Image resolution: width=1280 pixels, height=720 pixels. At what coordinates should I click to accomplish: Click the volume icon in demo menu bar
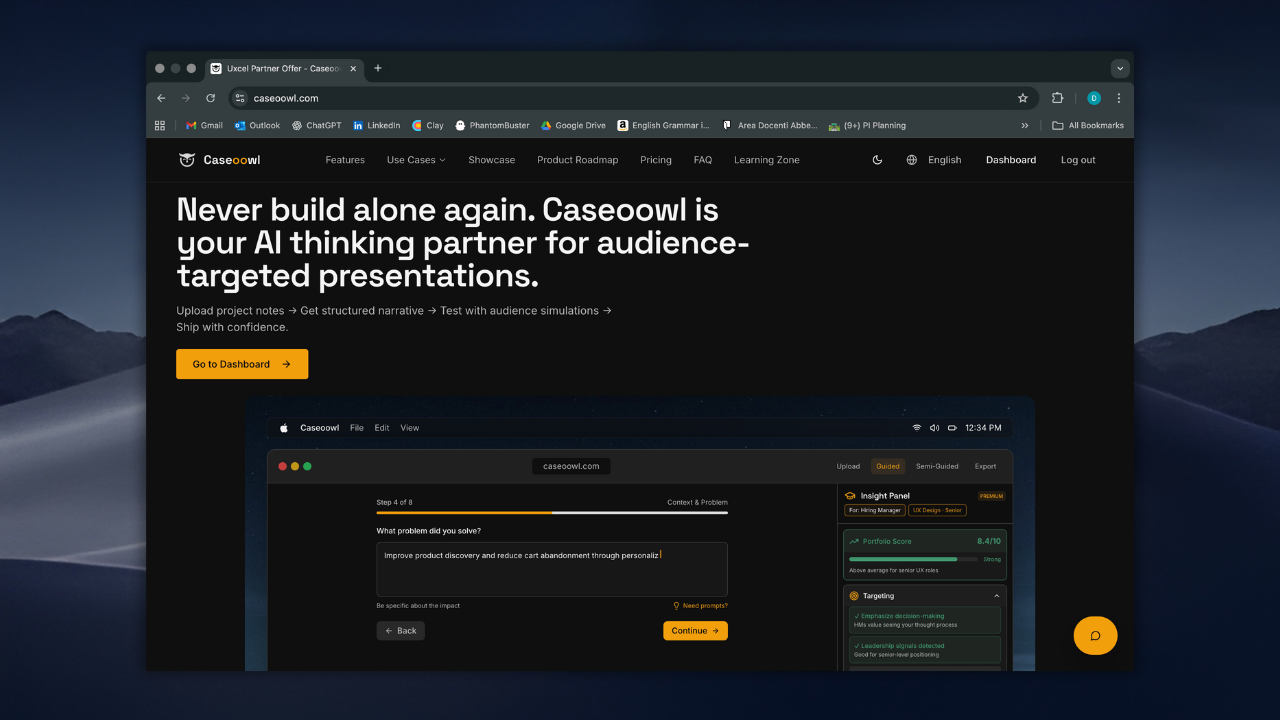point(934,428)
